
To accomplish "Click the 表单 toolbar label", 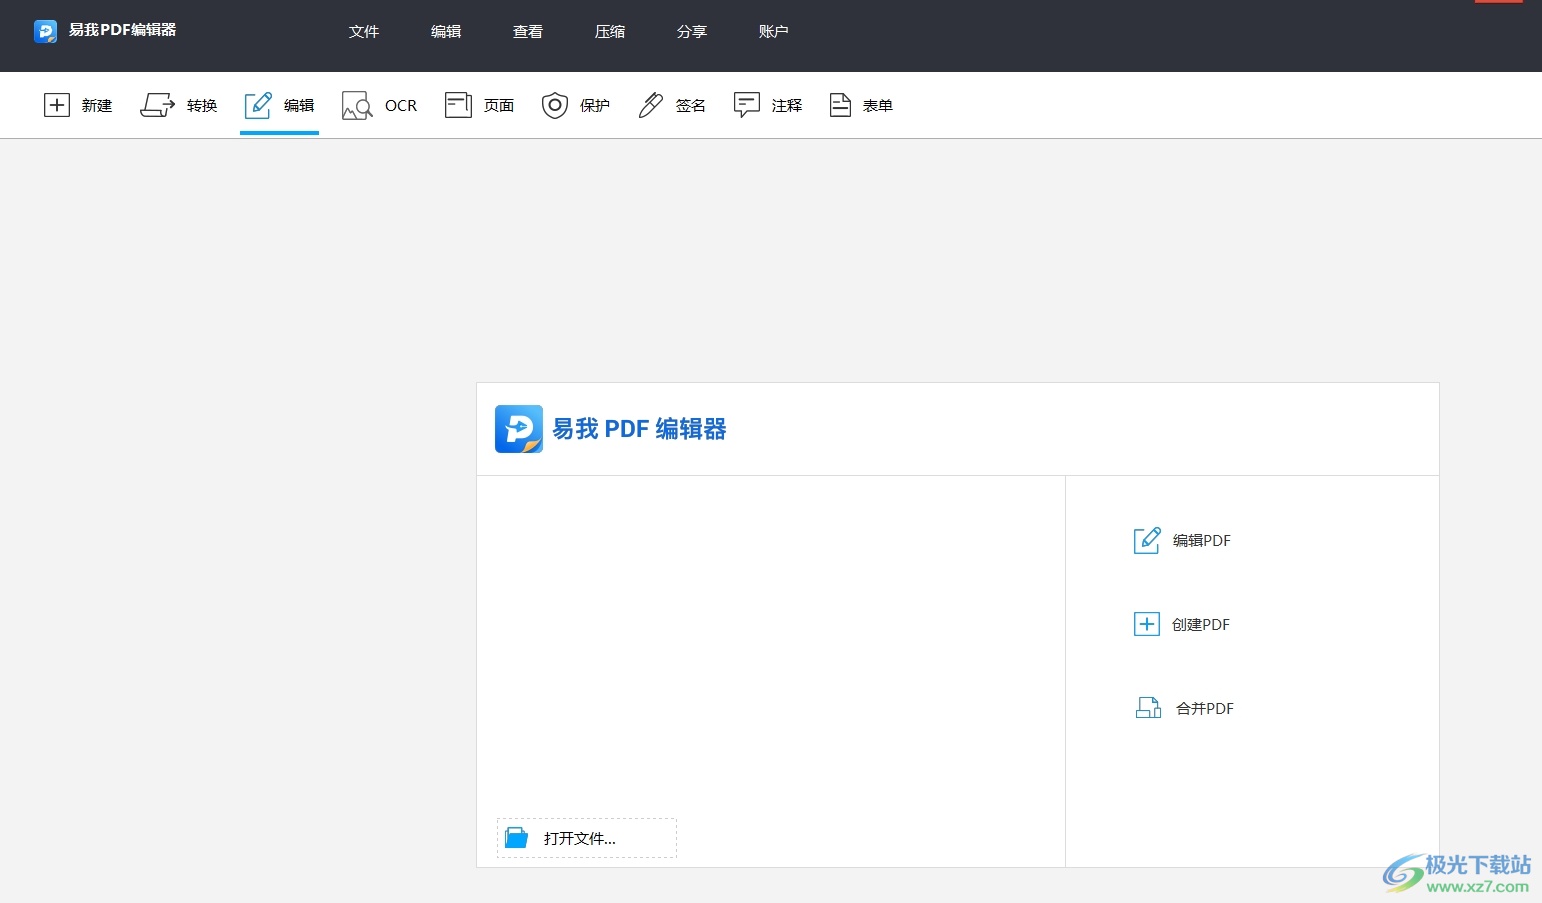I will [878, 105].
